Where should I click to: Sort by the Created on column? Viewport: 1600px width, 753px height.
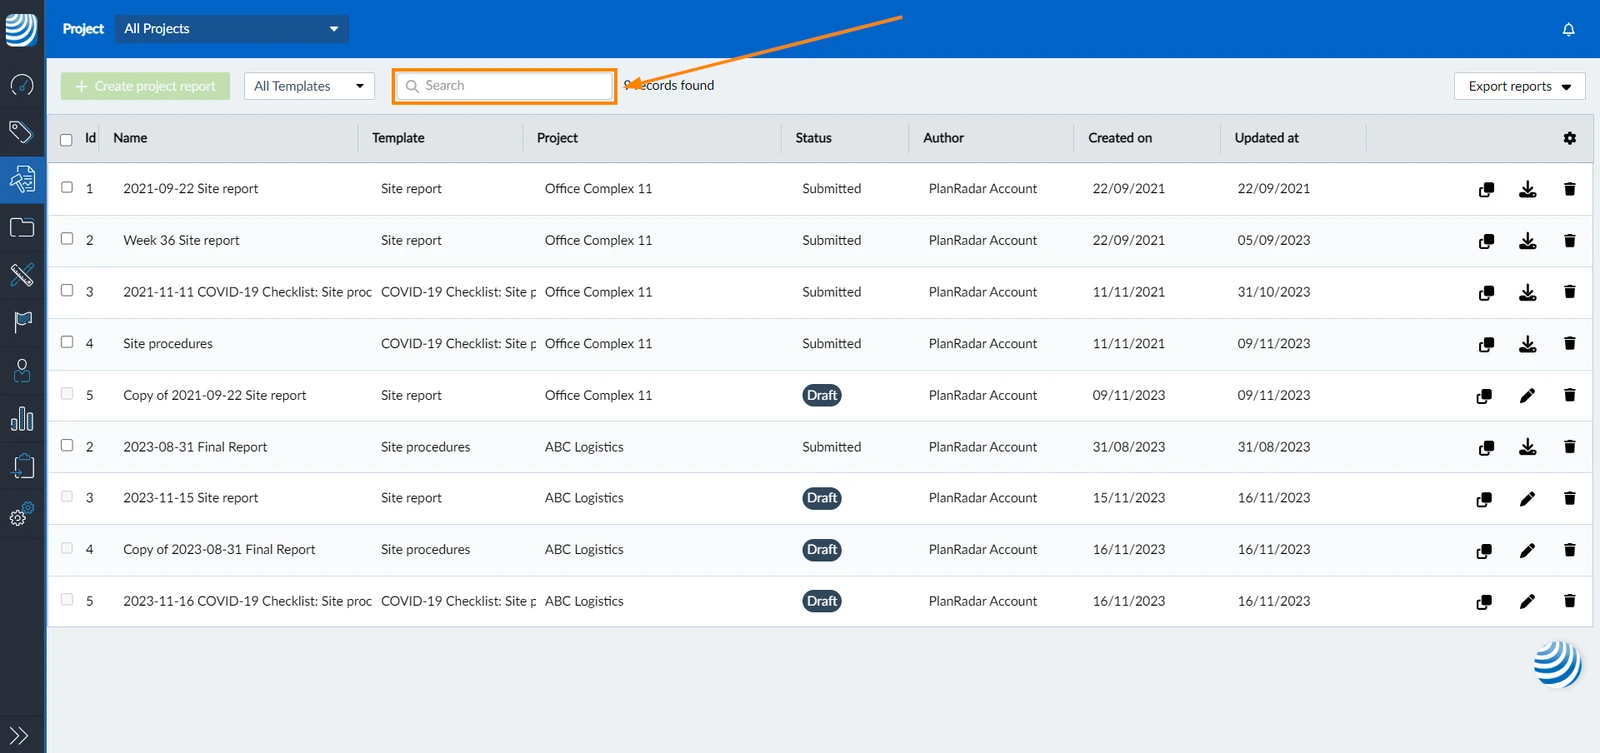(x=1120, y=138)
